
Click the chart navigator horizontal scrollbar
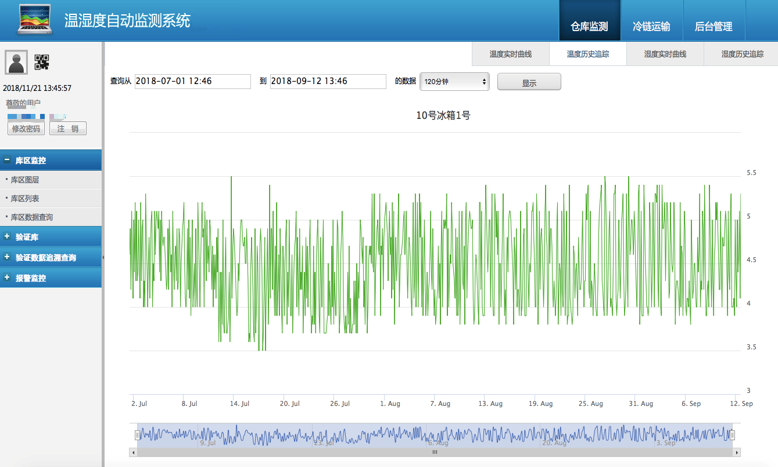435,452
